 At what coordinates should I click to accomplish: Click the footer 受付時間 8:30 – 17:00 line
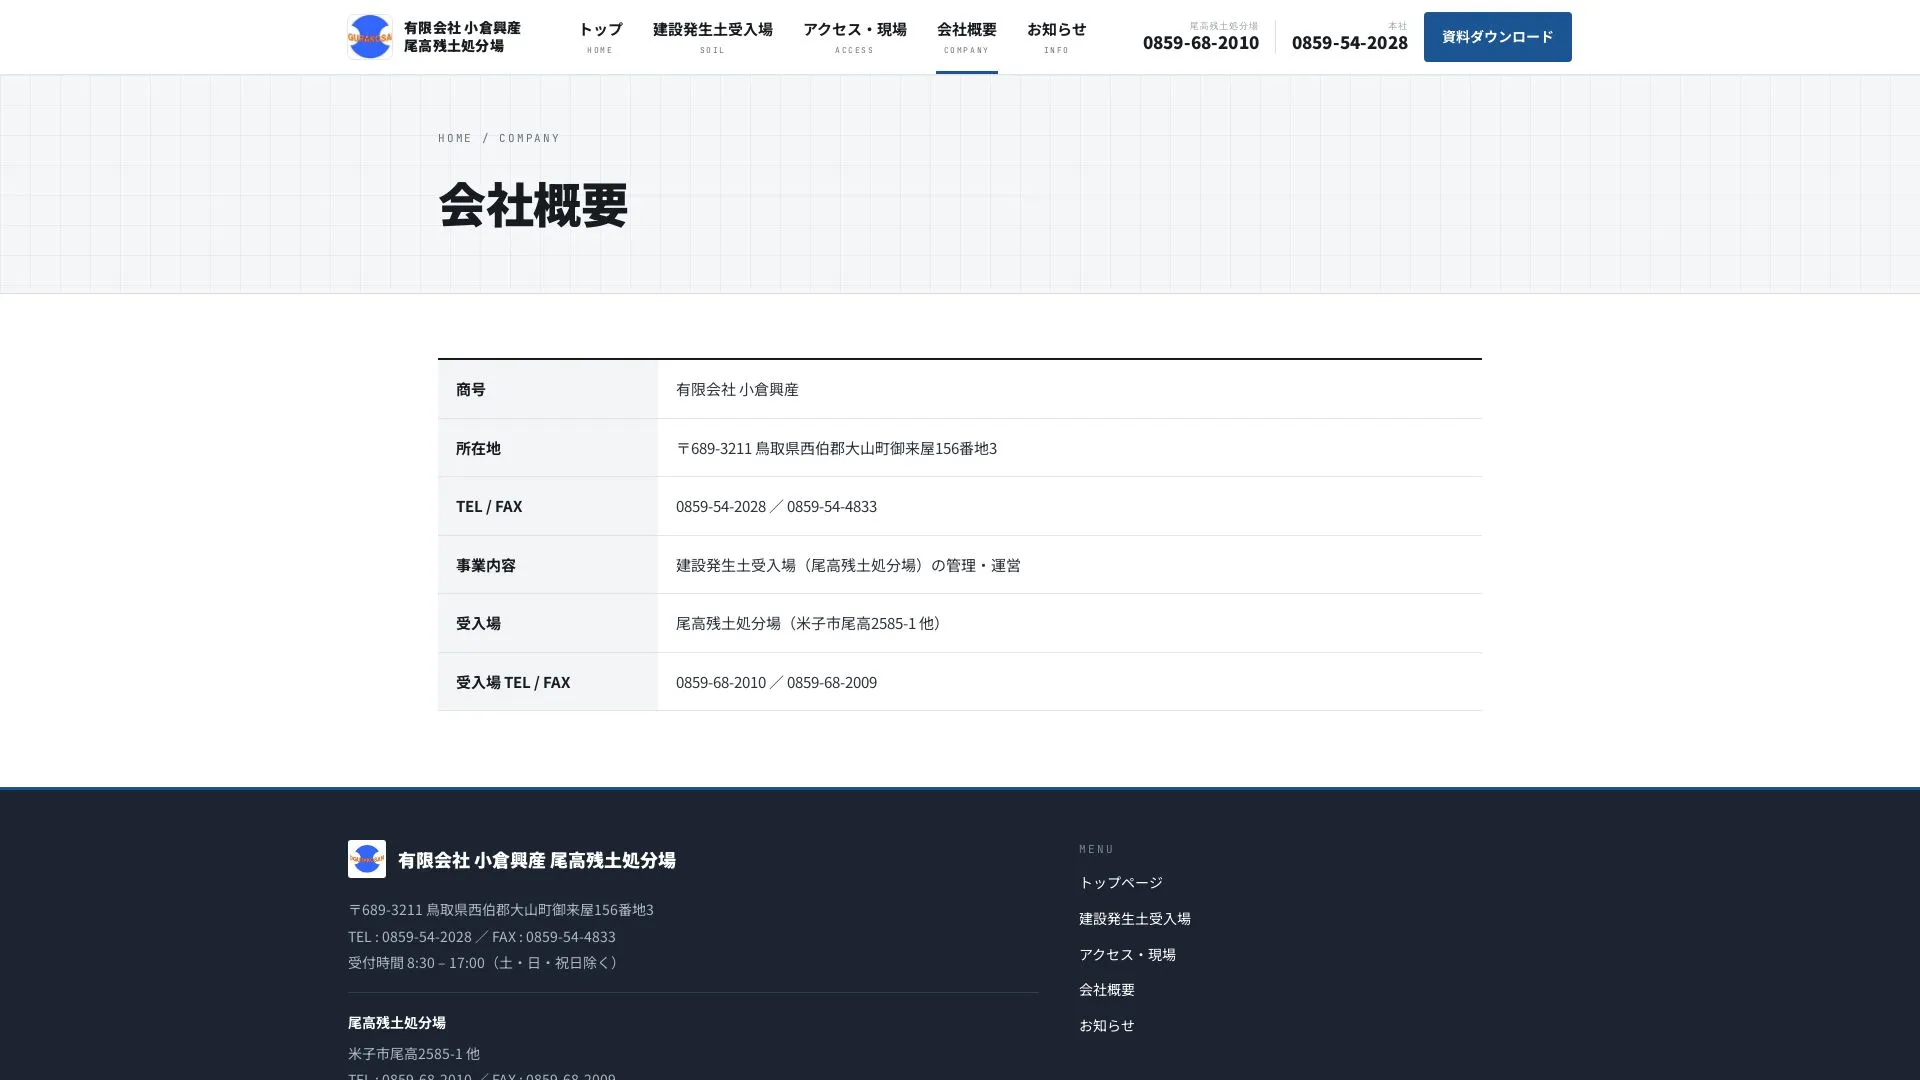(485, 963)
